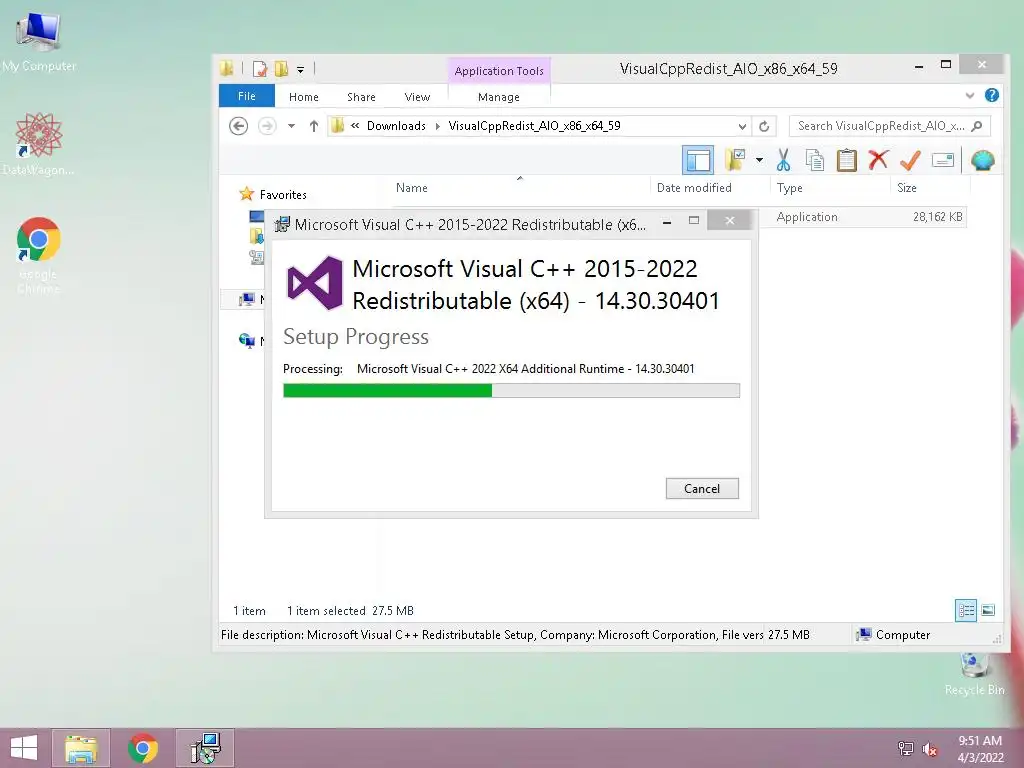The width and height of the screenshot is (1024, 768).
Task: Select the Favorites tree item
Action: pyautogui.click(x=283, y=195)
